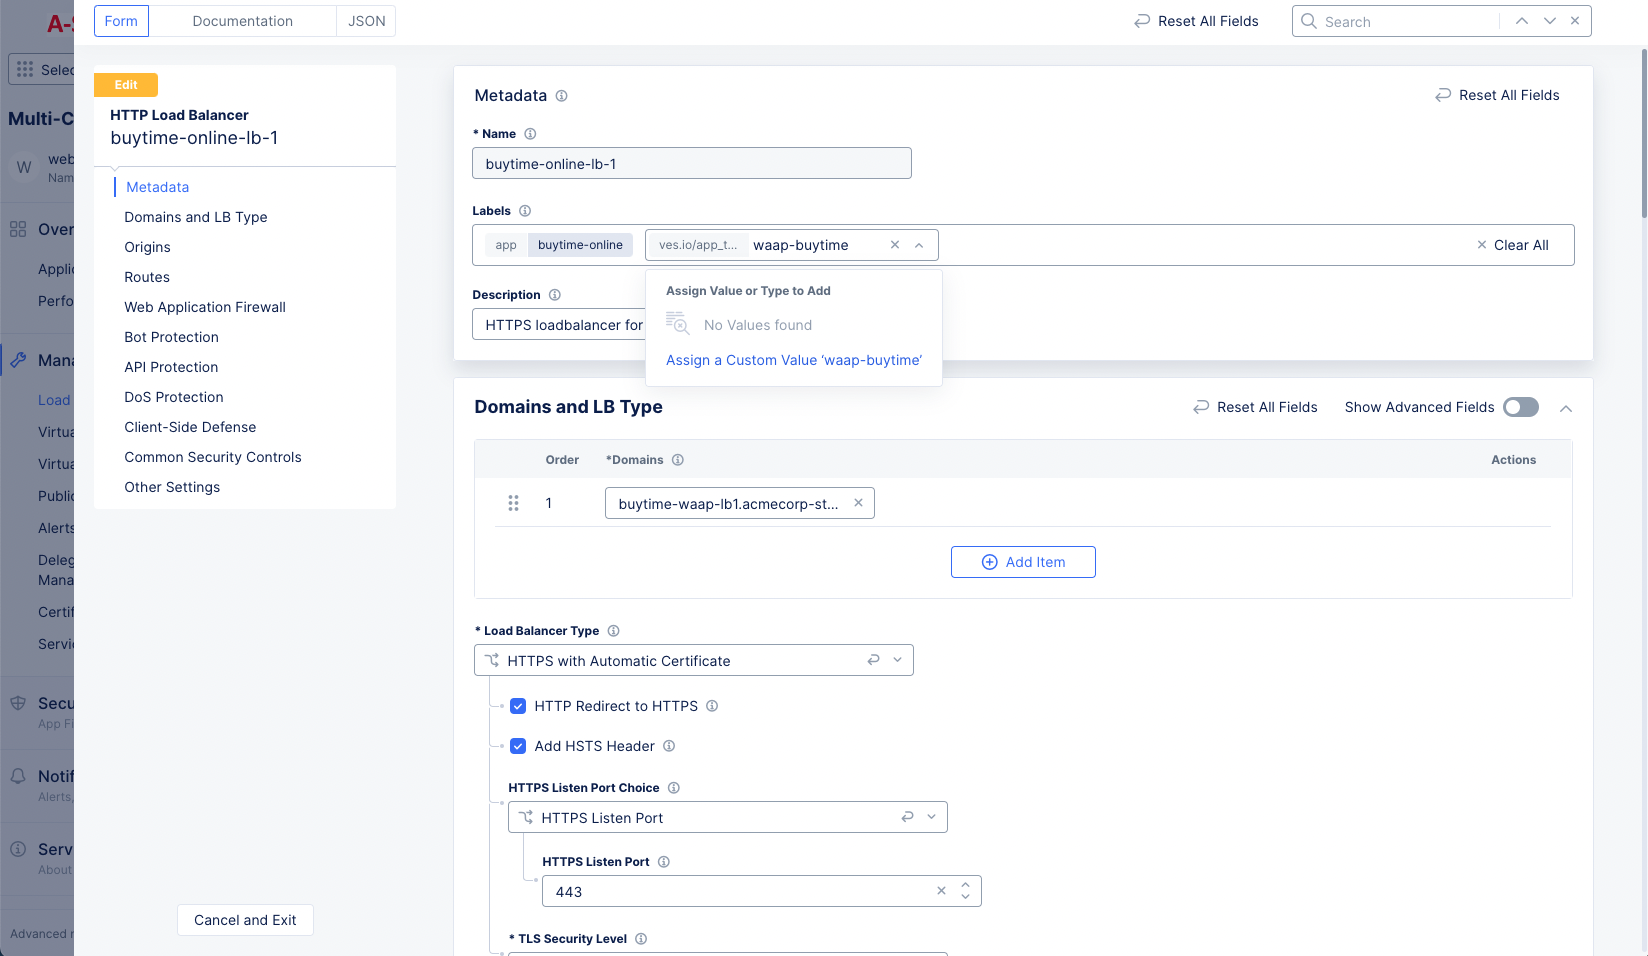Click the drag handle beside domain order 1
The image size is (1648, 956).
[x=514, y=503]
